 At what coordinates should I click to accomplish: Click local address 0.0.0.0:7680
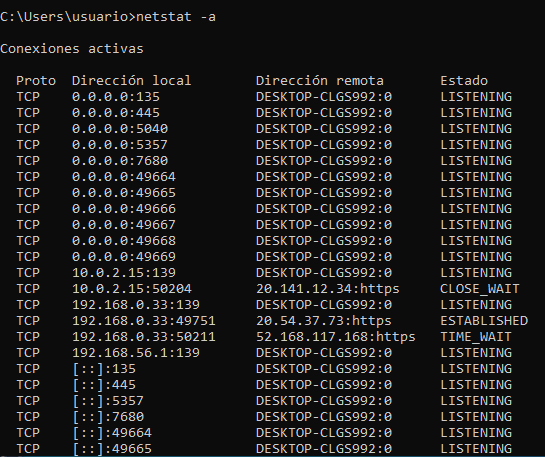(x=120, y=161)
